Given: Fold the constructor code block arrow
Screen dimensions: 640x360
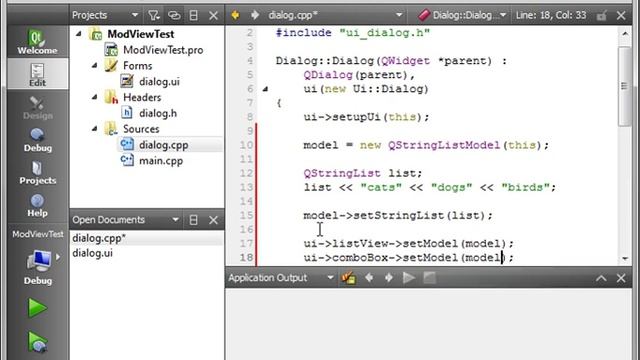Looking at the screenshot, I should (265, 89).
